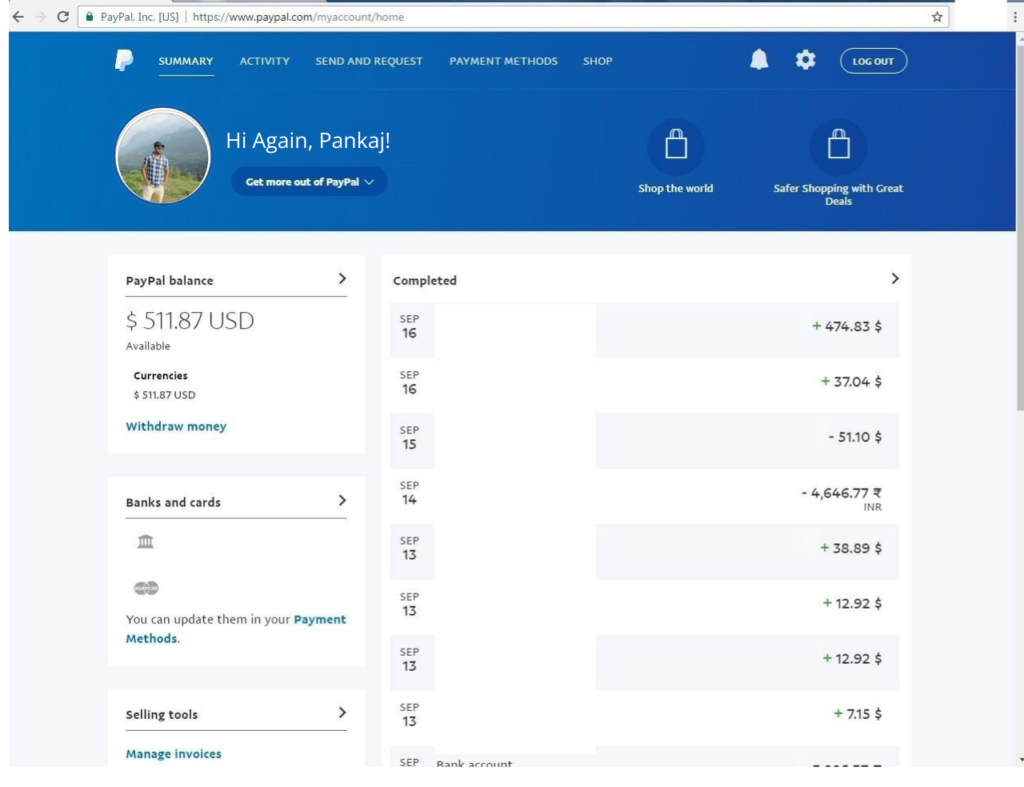Expand the Selling tools section arrow
The width and height of the screenshot is (1024, 787).
(x=342, y=713)
